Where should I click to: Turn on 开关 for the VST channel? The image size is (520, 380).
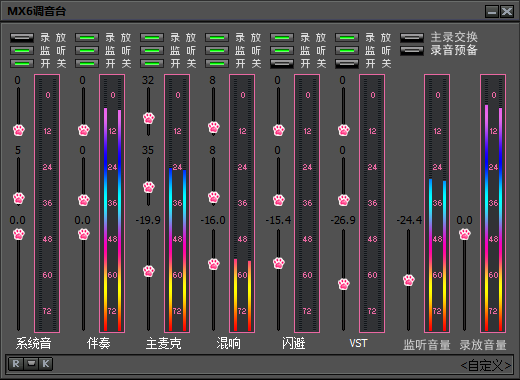tap(347, 63)
